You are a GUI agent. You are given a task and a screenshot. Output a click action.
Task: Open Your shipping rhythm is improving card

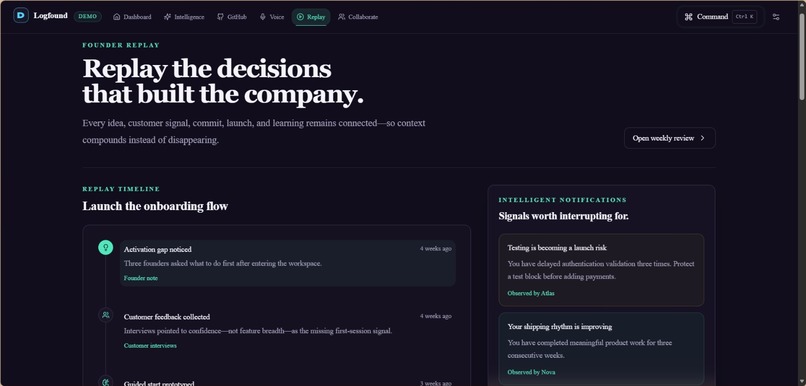[x=601, y=349]
